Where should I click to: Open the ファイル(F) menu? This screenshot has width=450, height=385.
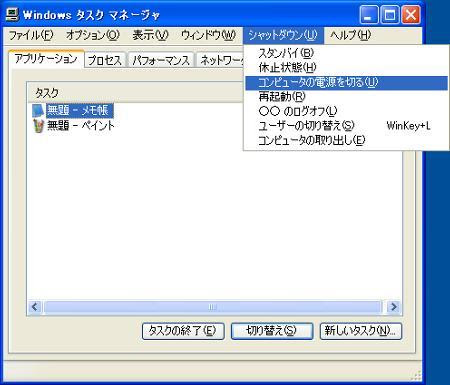coord(31,35)
